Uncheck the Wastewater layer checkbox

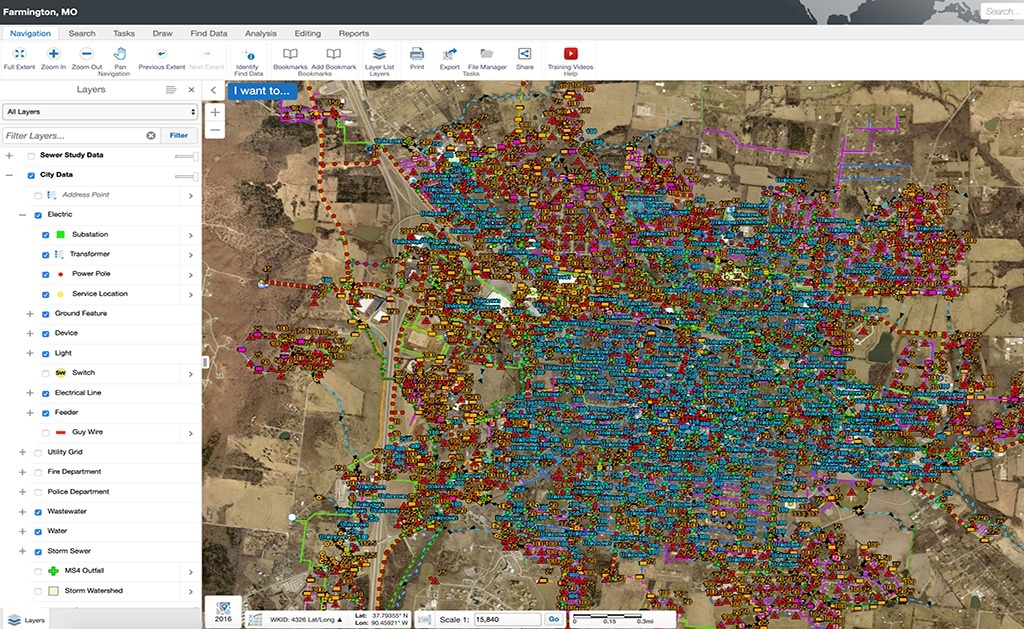[x=38, y=512]
